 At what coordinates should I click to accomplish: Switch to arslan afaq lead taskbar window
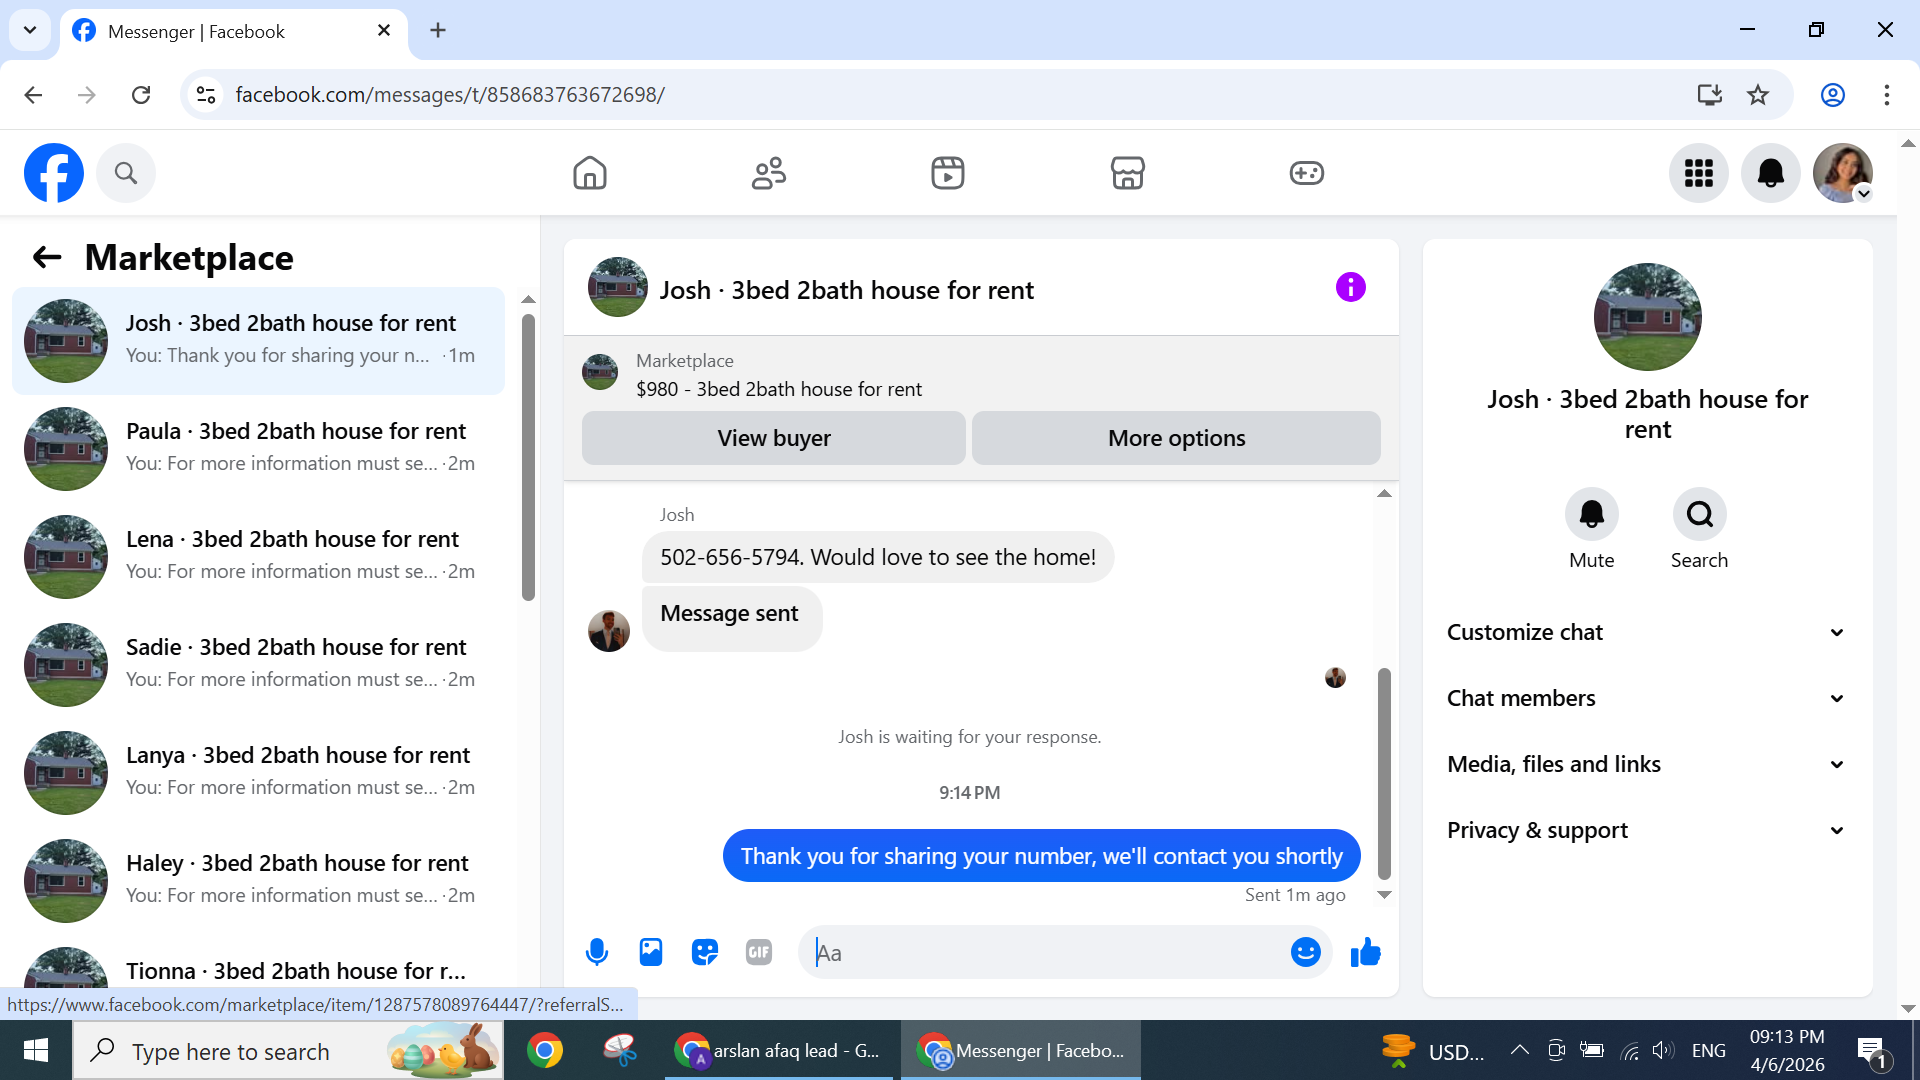(781, 1050)
